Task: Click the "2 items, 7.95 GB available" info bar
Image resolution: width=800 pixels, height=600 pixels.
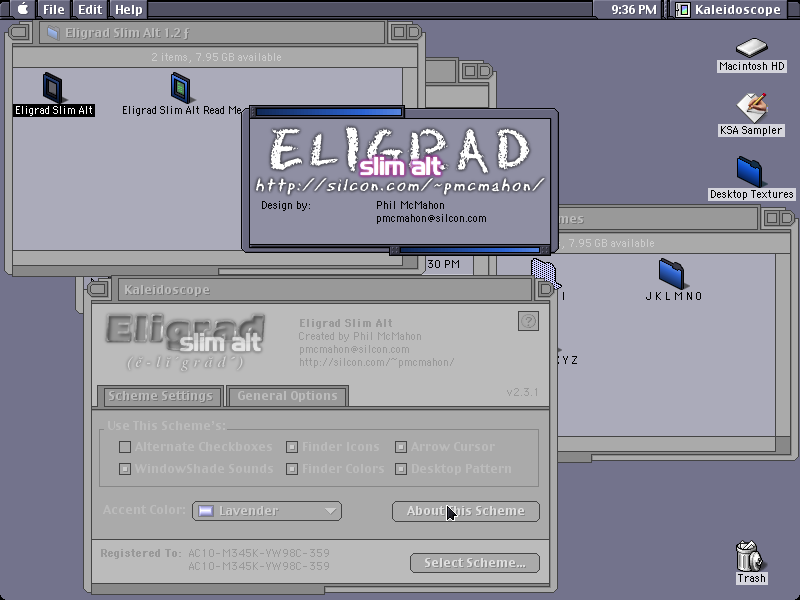Action: pos(216,57)
